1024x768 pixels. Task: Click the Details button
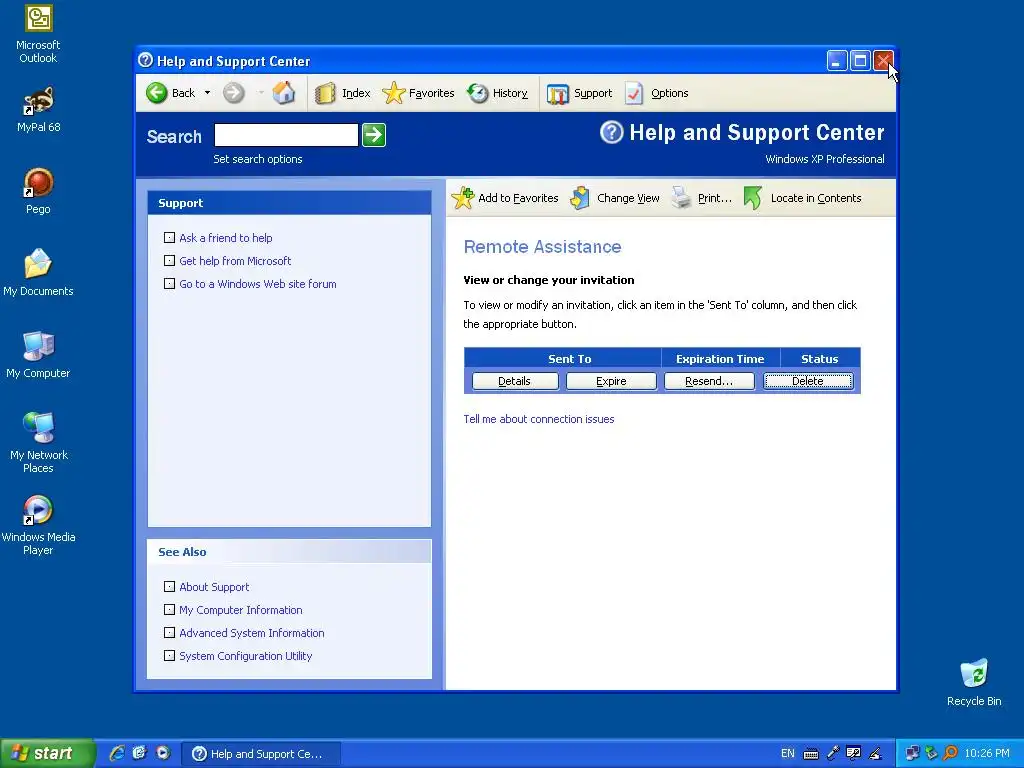(515, 381)
